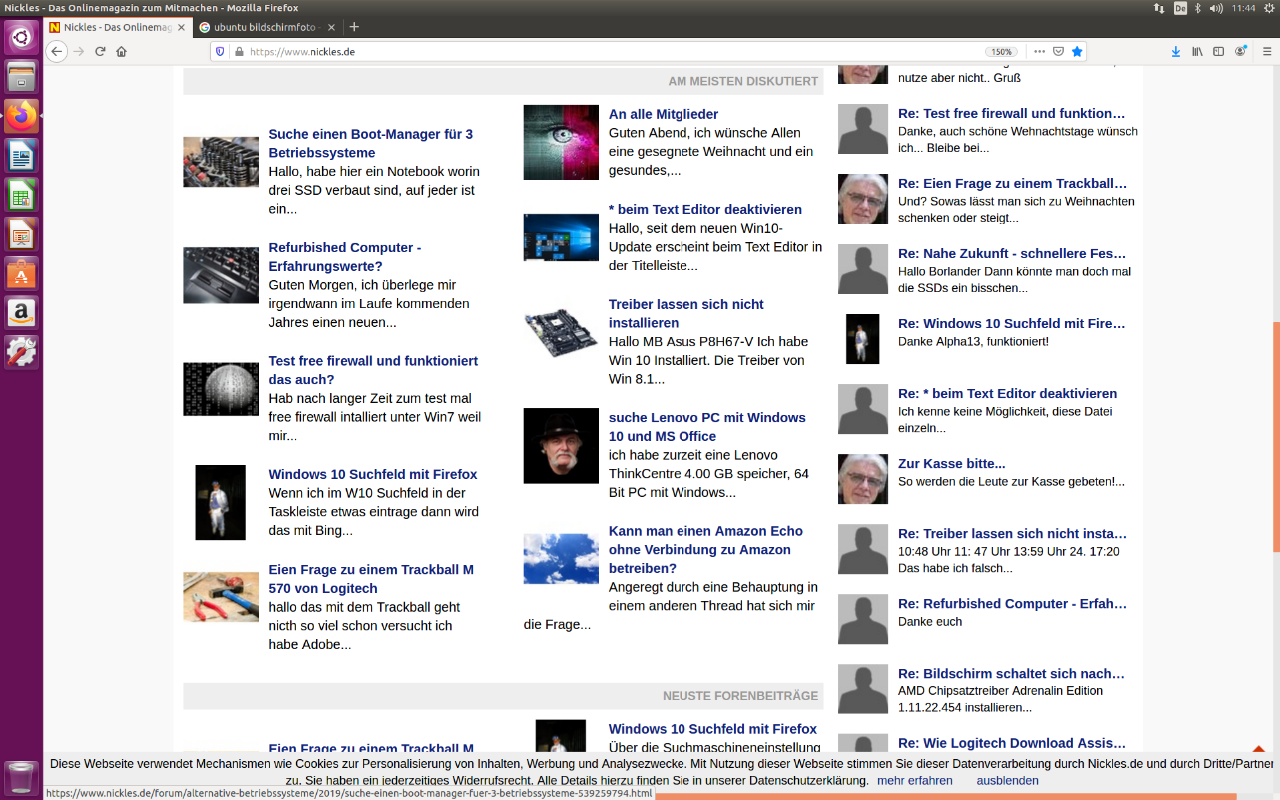Open the Bluetooth indicator

coord(1198,8)
